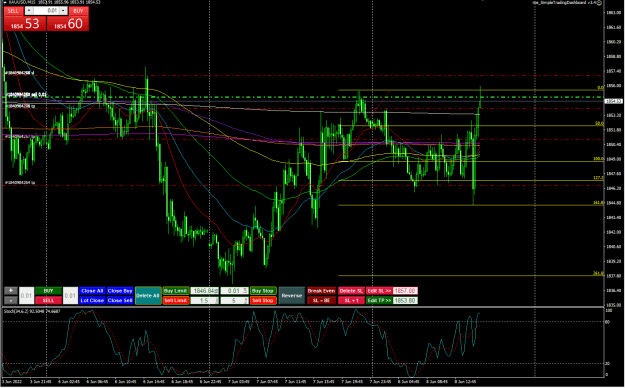Click the XAUUSD chart title text
625x388 pixels.
54,2
